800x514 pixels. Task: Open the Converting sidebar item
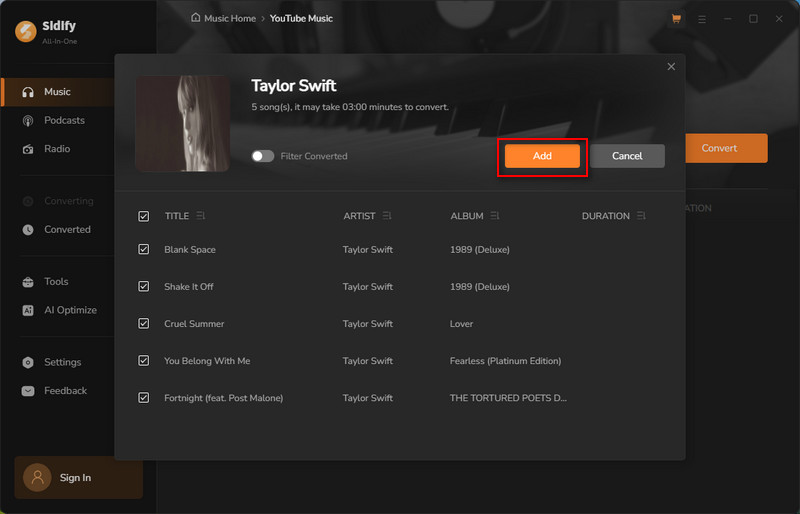(59, 201)
